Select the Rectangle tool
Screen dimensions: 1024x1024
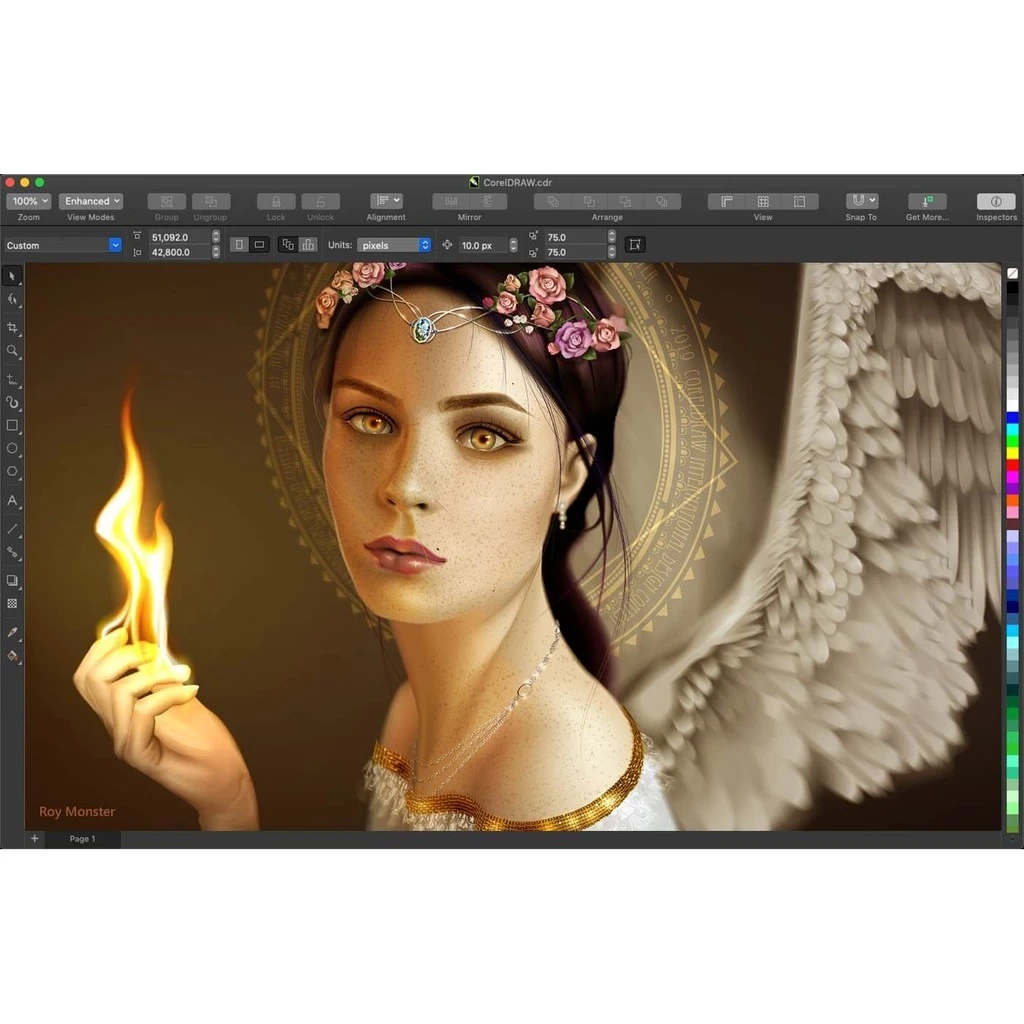[12, 426]
